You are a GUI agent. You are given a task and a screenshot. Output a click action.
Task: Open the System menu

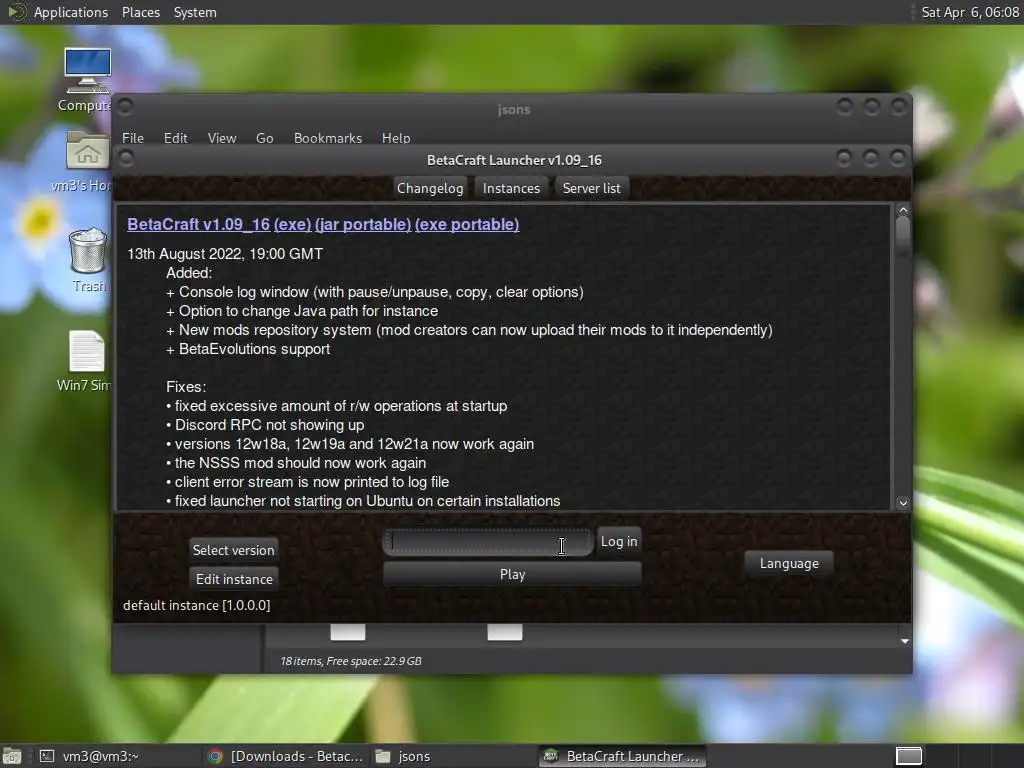click(x=195, y=12)
